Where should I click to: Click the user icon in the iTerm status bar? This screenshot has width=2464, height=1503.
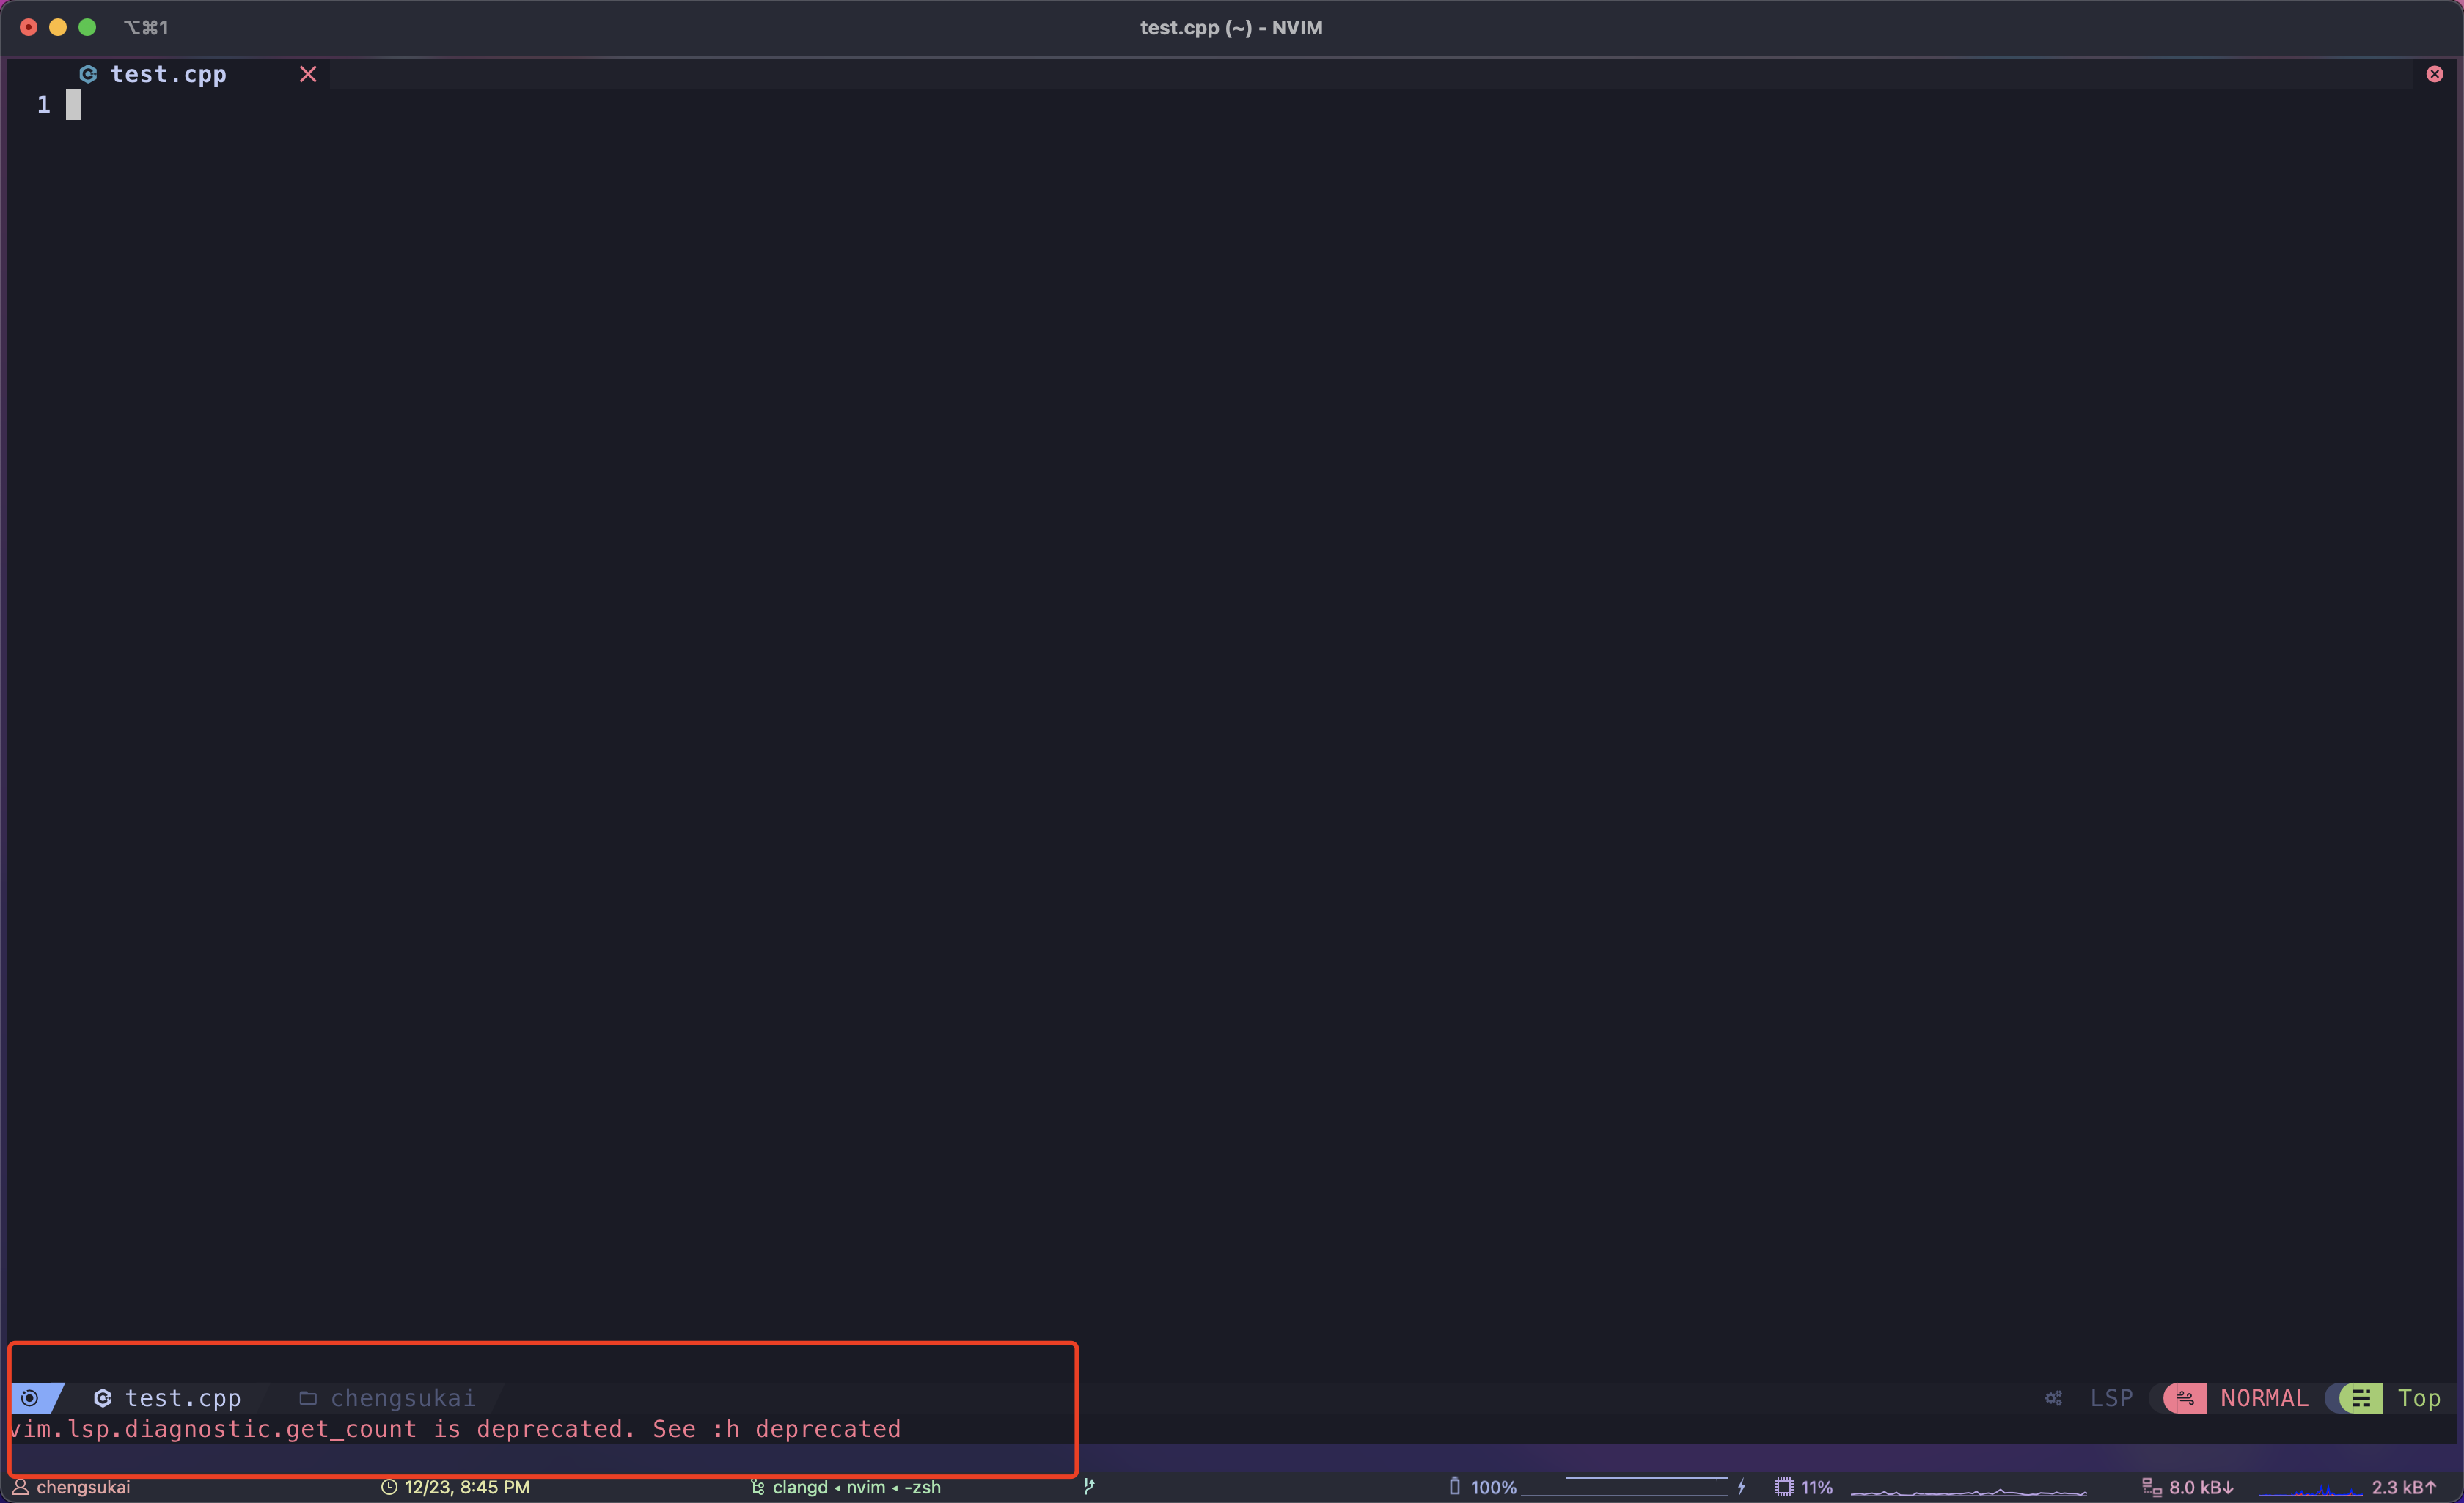click(x=20, y=1487)
